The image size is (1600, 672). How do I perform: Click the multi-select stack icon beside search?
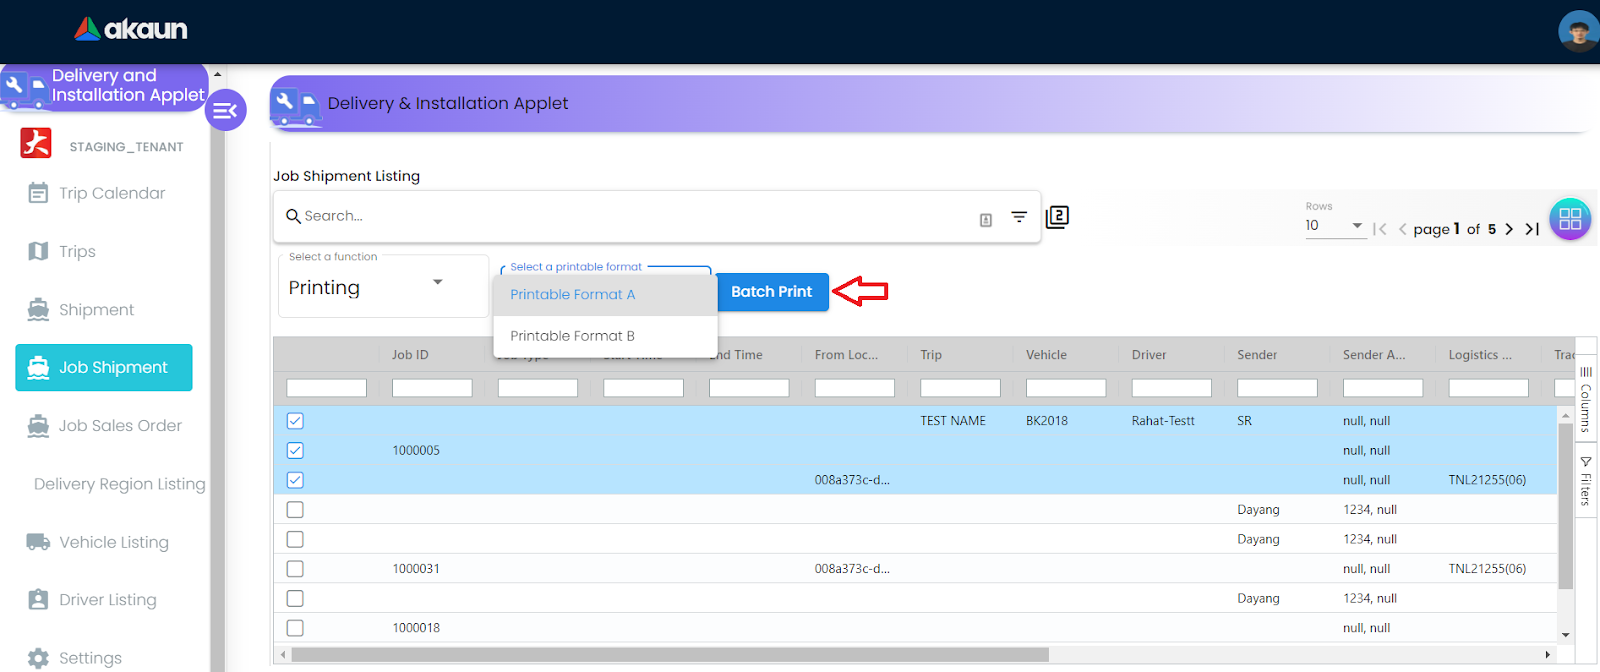click(x=1057, y=217)
